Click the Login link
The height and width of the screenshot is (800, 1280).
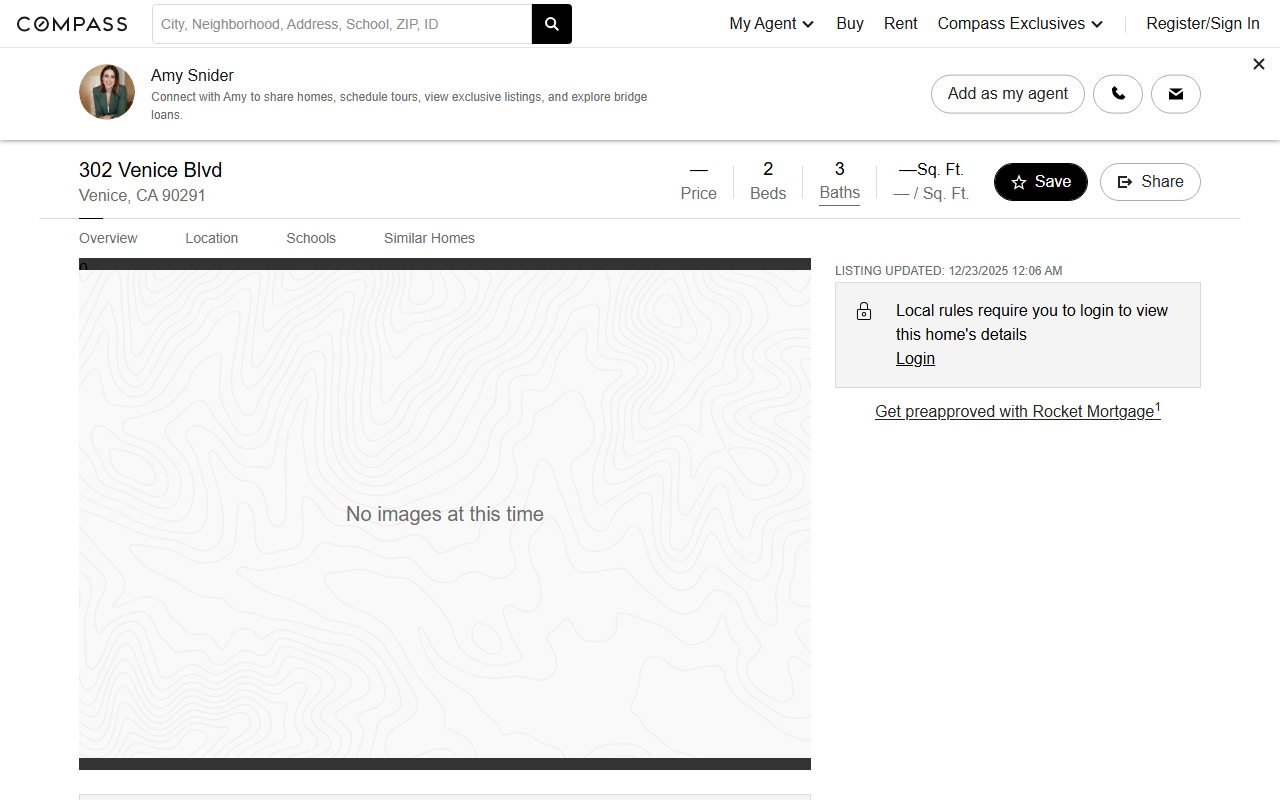click(x=915, y=359)
